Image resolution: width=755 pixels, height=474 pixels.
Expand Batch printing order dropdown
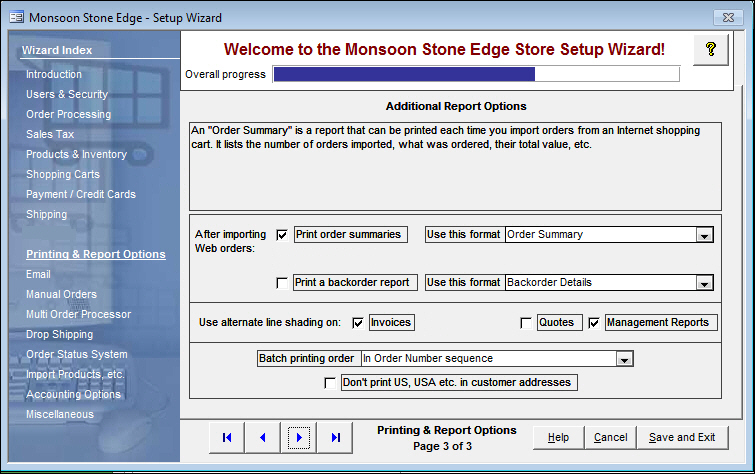(625, 359)
